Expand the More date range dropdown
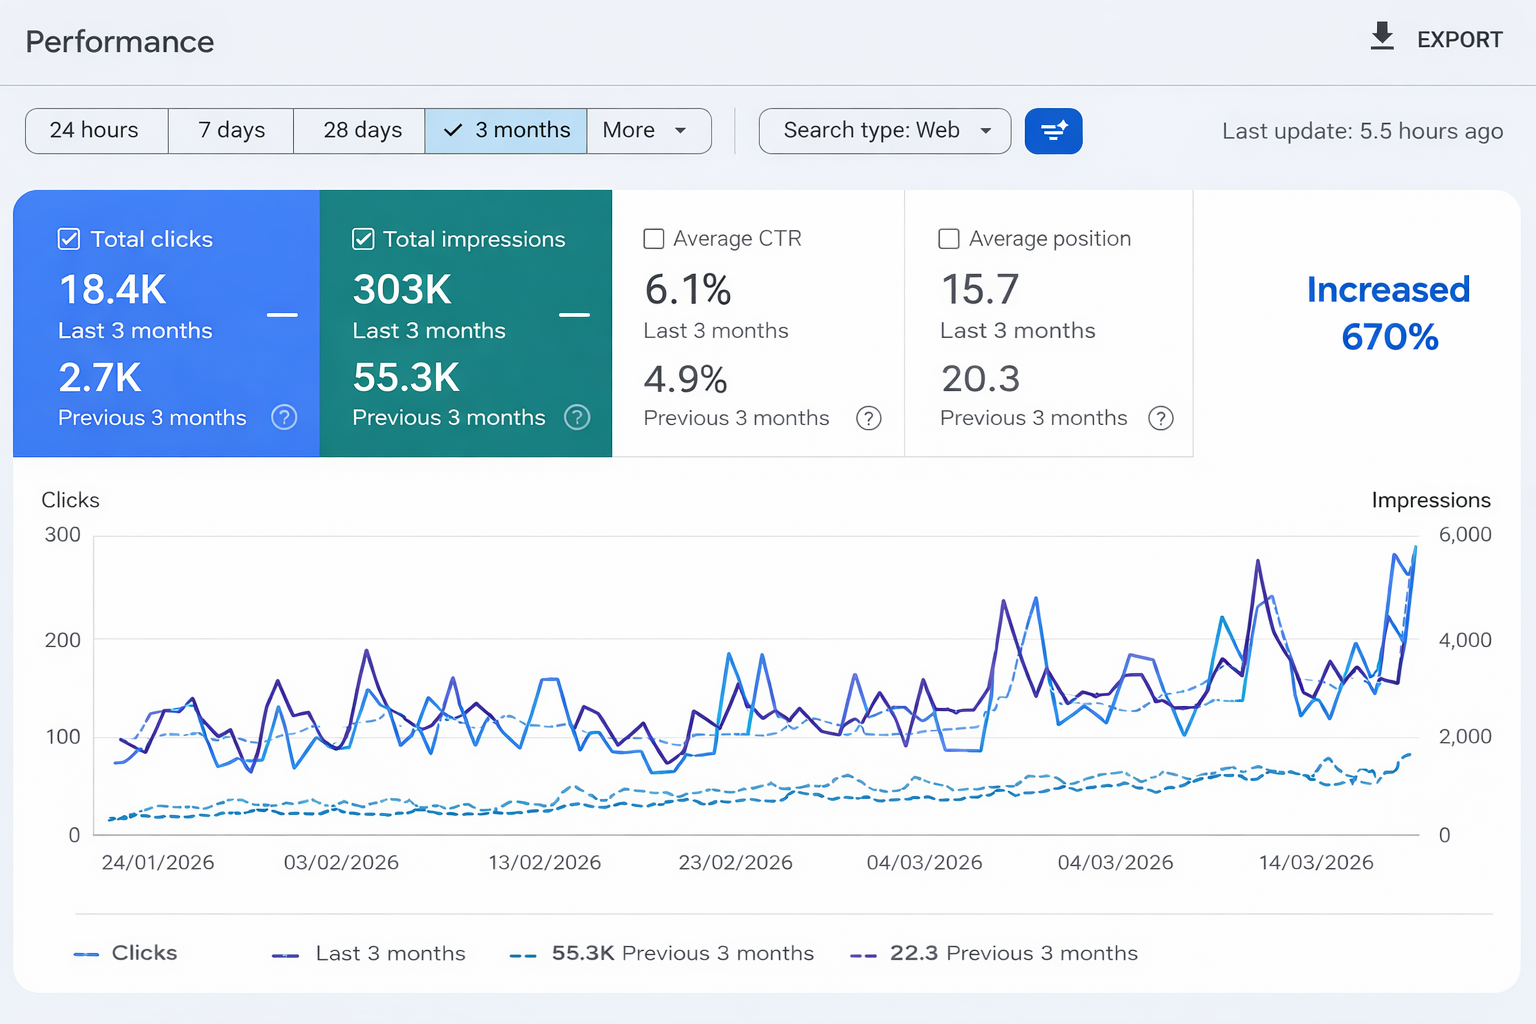1536x1024 pixels. pyautogui.click(x=647, y=131)
